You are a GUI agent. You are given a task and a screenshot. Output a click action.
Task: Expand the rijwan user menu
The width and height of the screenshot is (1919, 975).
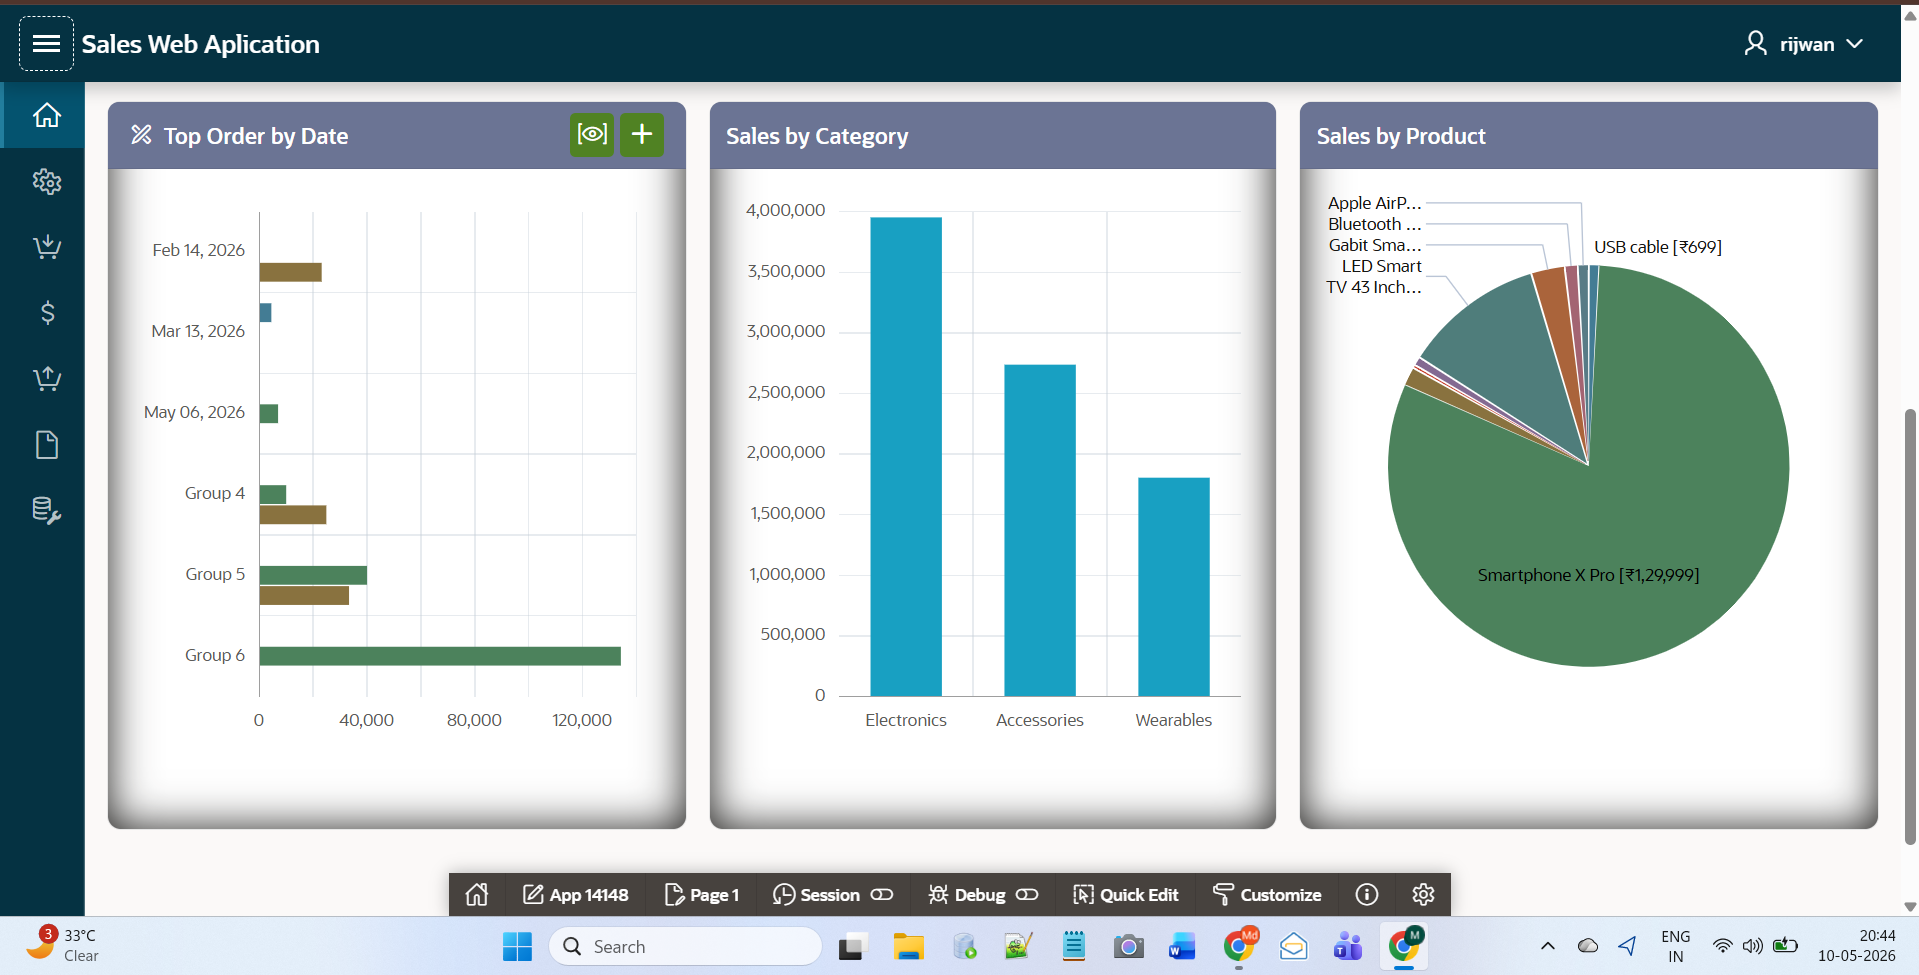tap(1804, 44)
